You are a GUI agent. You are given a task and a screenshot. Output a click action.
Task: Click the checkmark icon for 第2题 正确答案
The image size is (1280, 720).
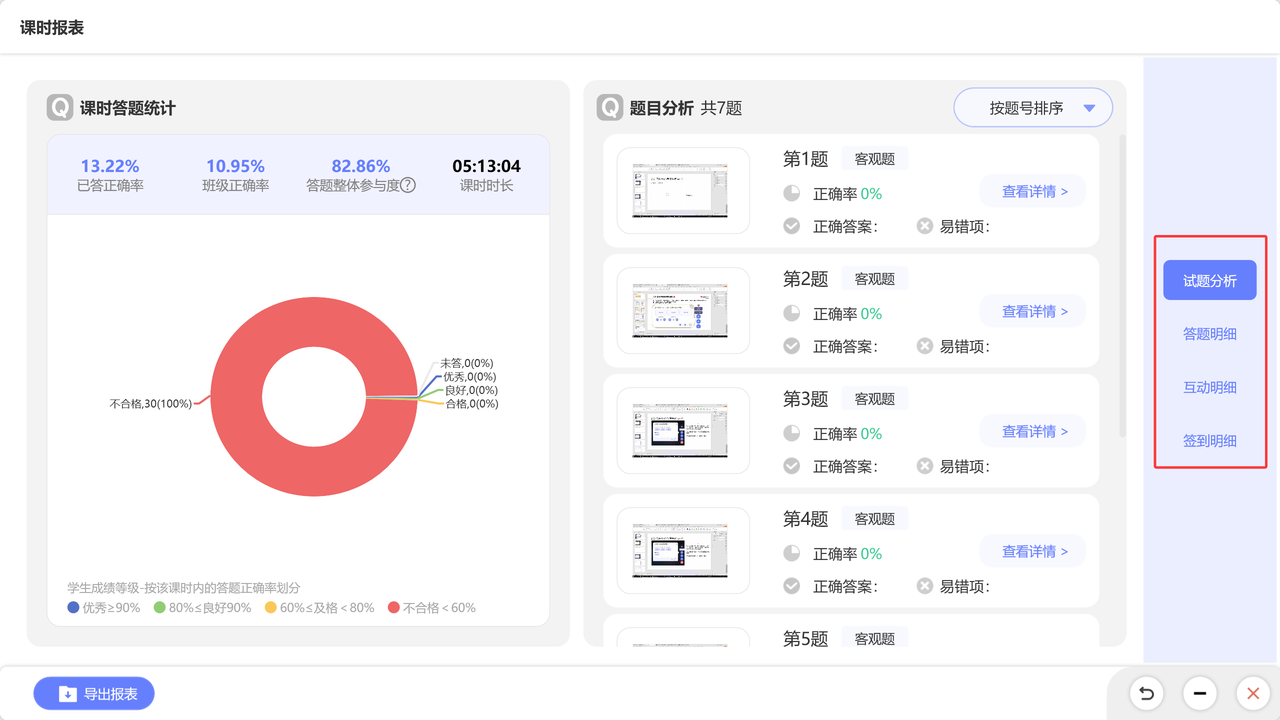(792, 346)
